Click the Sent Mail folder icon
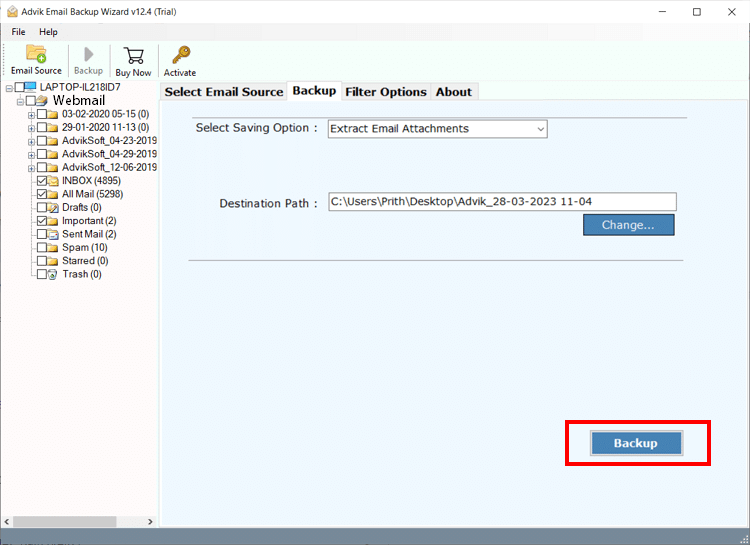 click(53, 234)
